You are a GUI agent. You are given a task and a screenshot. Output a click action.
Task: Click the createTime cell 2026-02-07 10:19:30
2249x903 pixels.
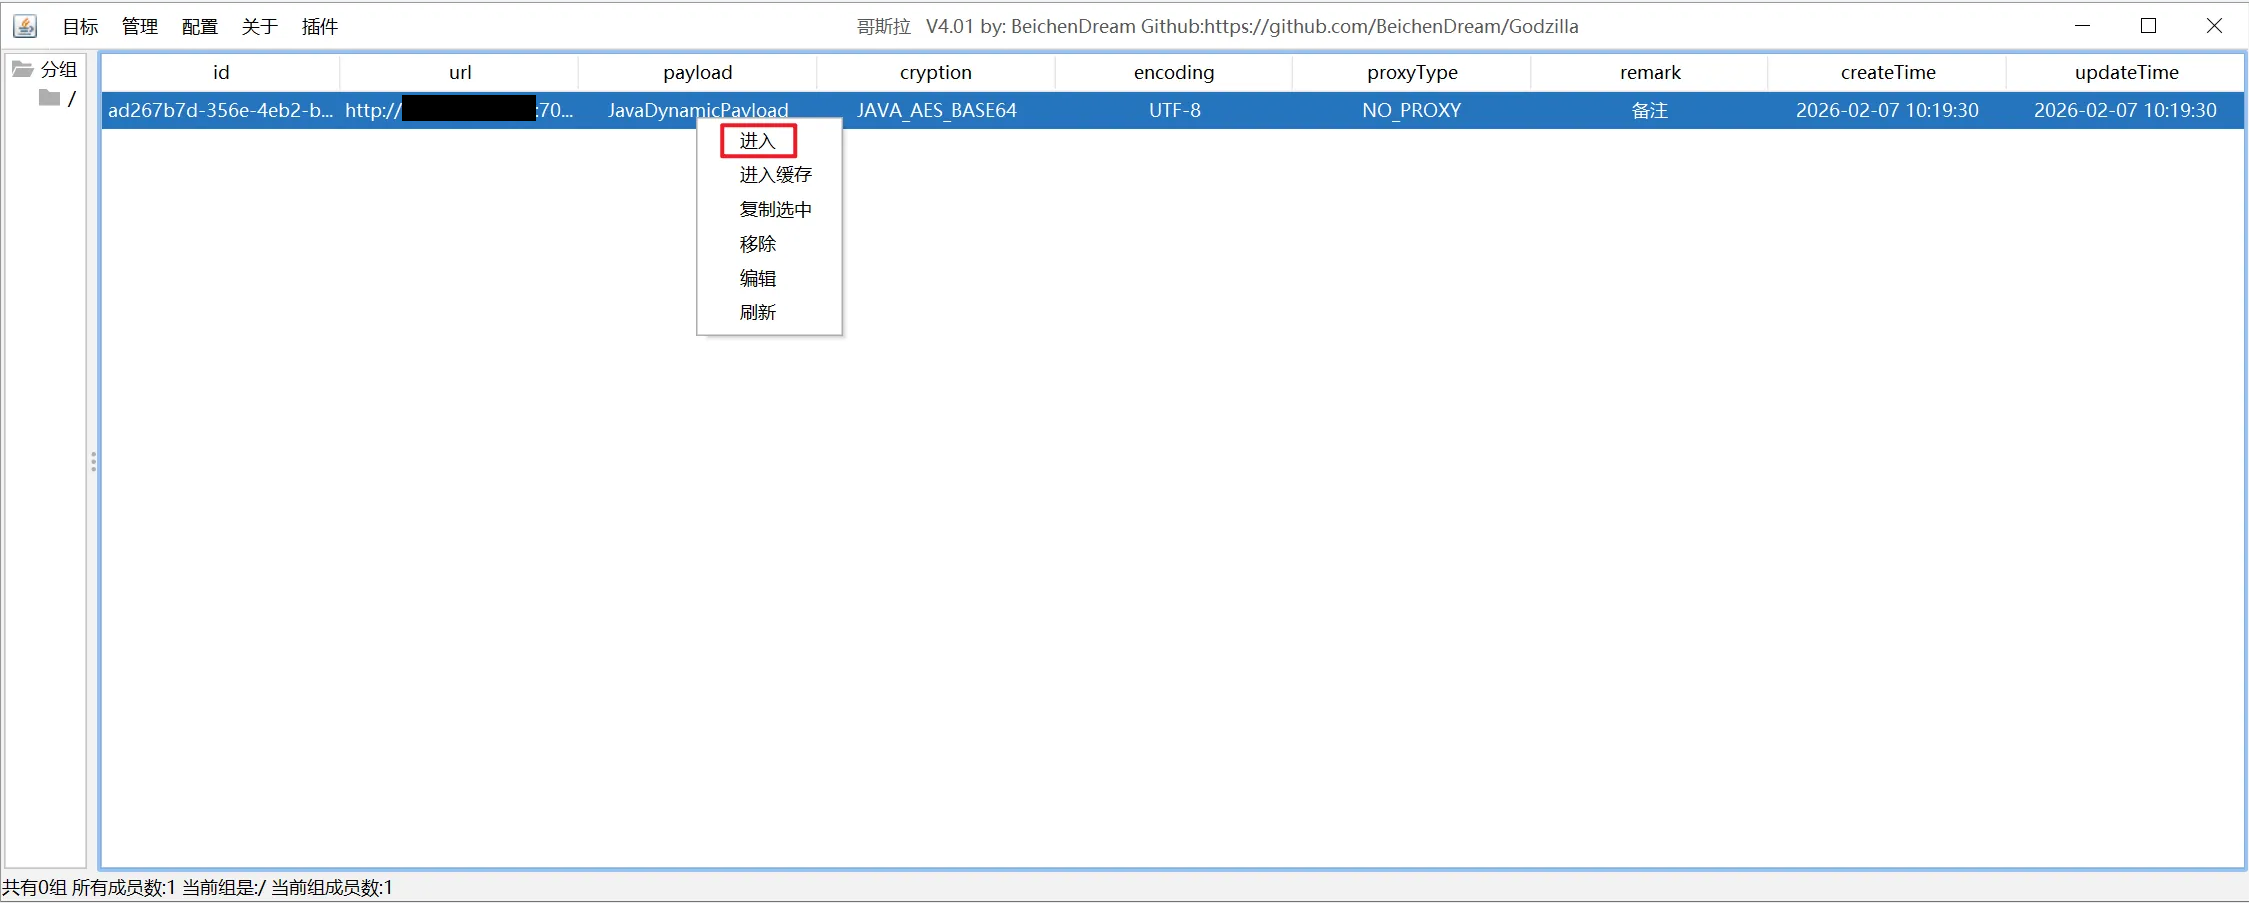click(1888, 110)
